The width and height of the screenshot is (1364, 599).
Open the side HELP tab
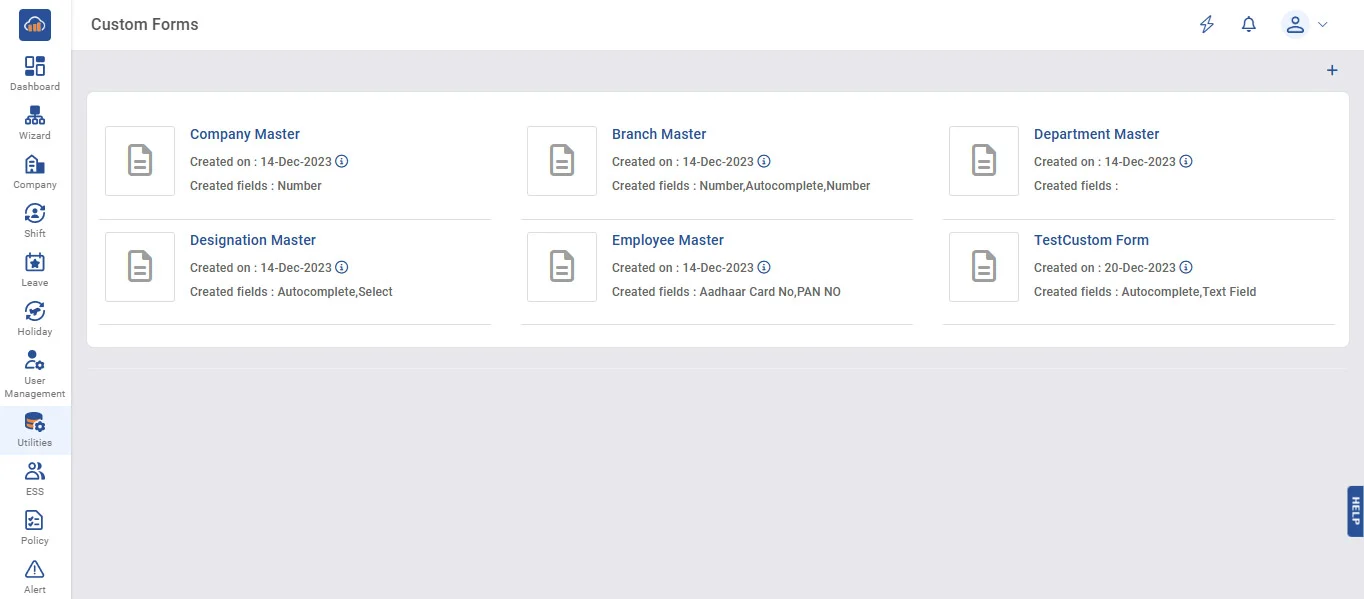click(1355, 511)
